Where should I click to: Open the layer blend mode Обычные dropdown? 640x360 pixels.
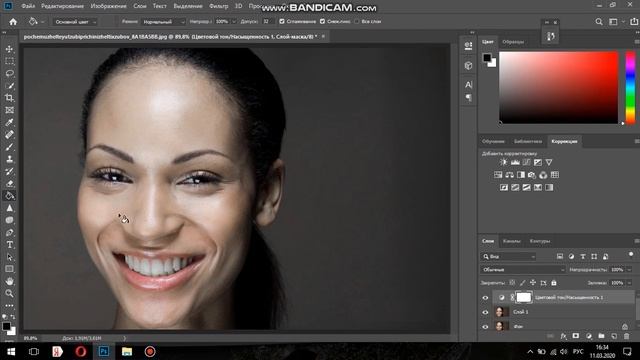[x=523, y=270]
